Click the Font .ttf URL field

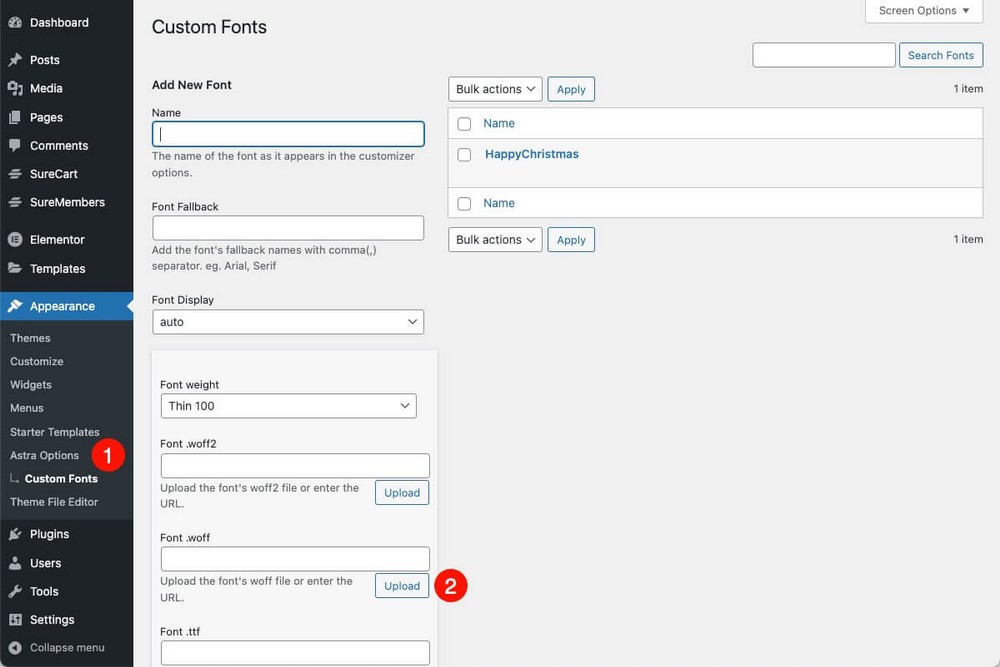pyautogui.click(x=295, y=653)
